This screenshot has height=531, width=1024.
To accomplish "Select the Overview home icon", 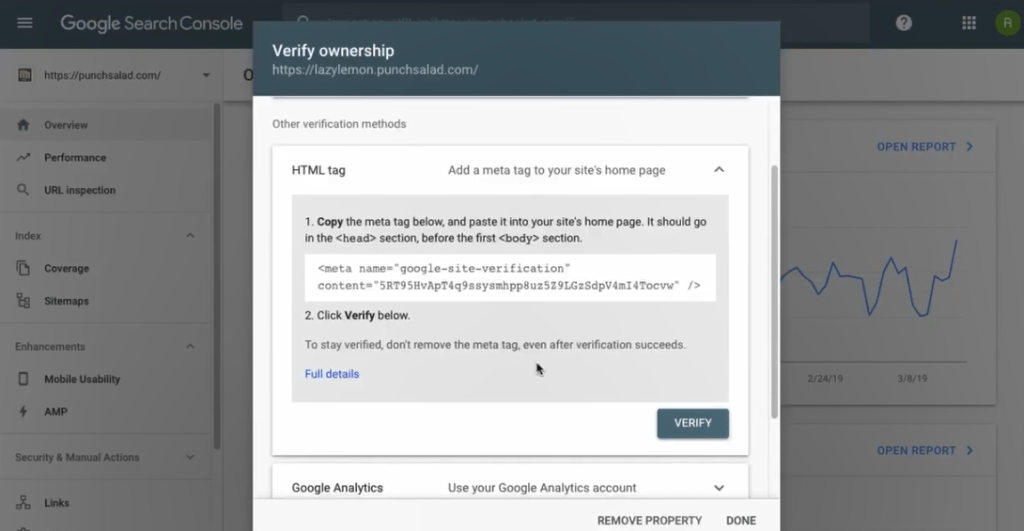I will point(24,125).
